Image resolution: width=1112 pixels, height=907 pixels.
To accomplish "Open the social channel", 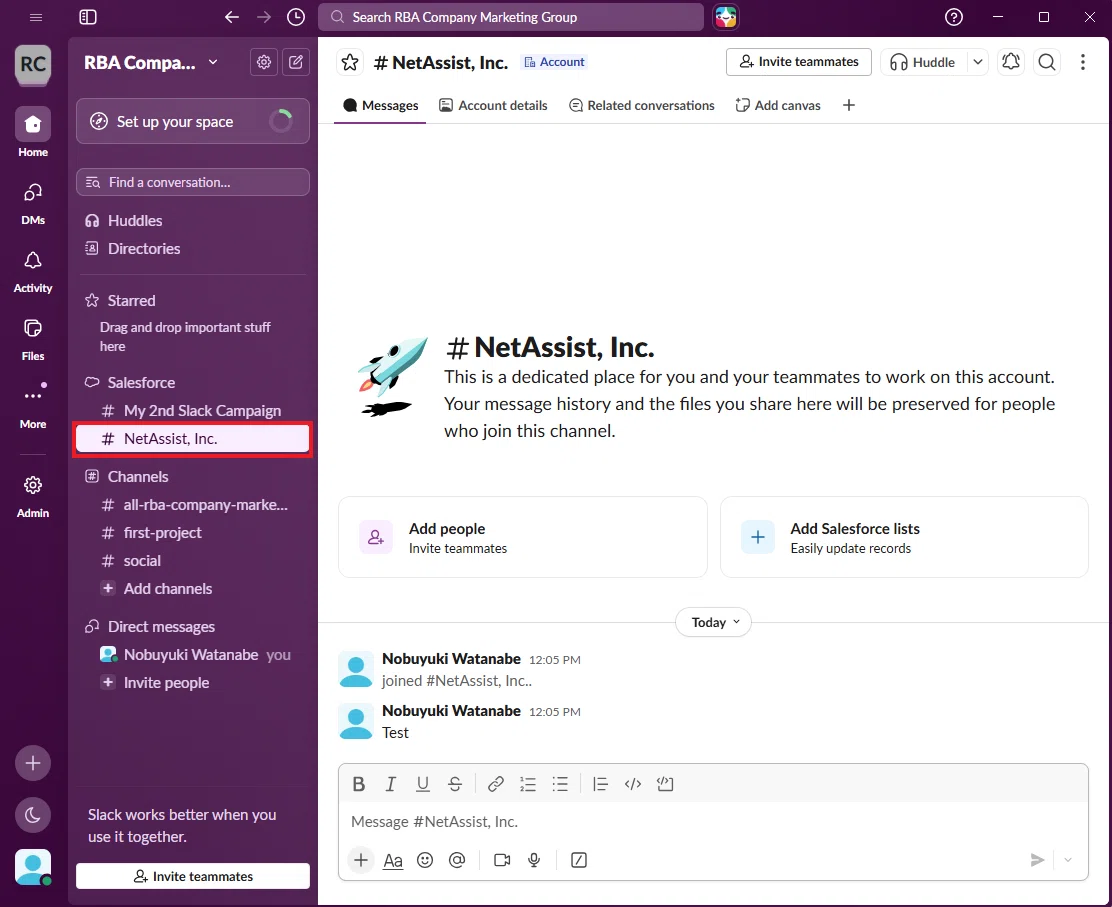I will pyautogui.click(x=193, y=561).
